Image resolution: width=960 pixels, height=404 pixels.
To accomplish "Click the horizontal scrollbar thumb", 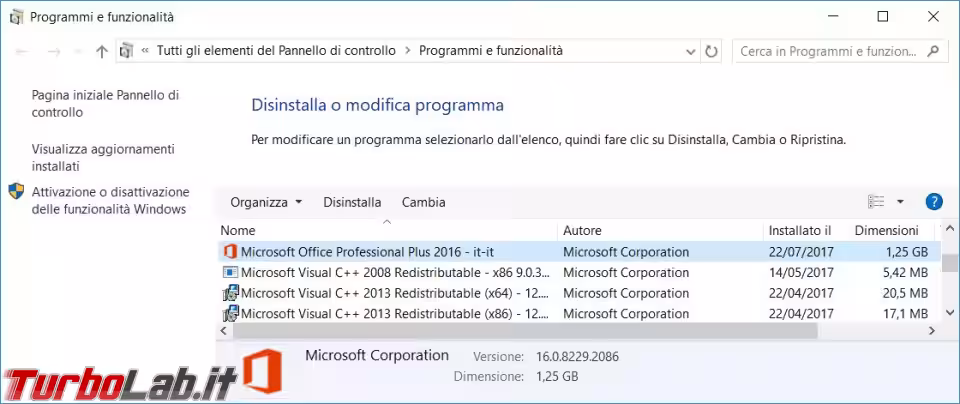I will coord(525,331).
